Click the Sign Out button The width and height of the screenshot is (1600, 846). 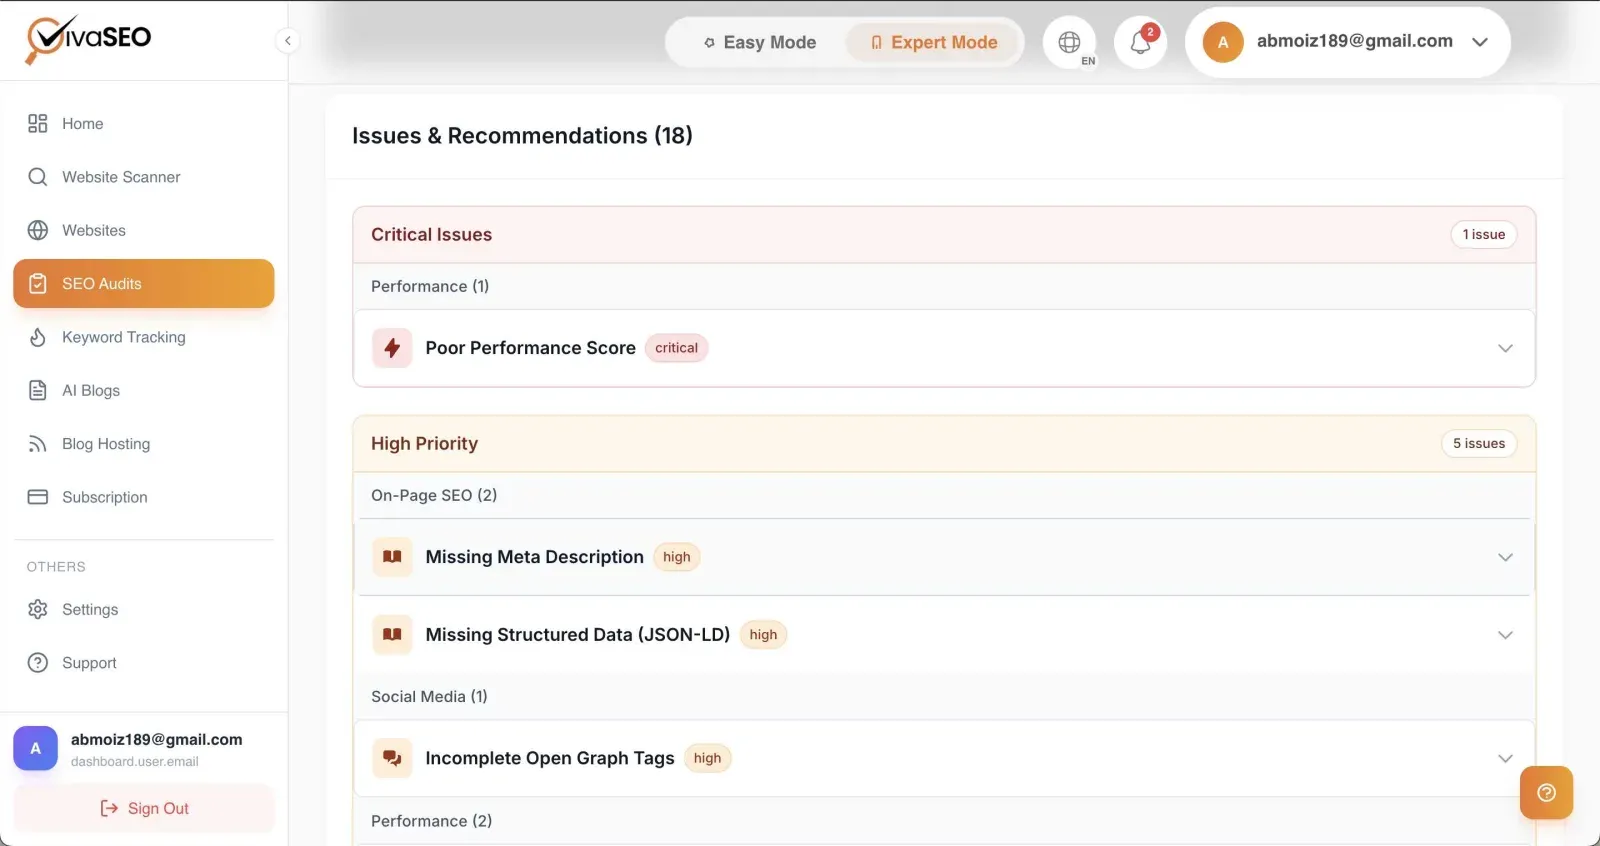(143, 808)
